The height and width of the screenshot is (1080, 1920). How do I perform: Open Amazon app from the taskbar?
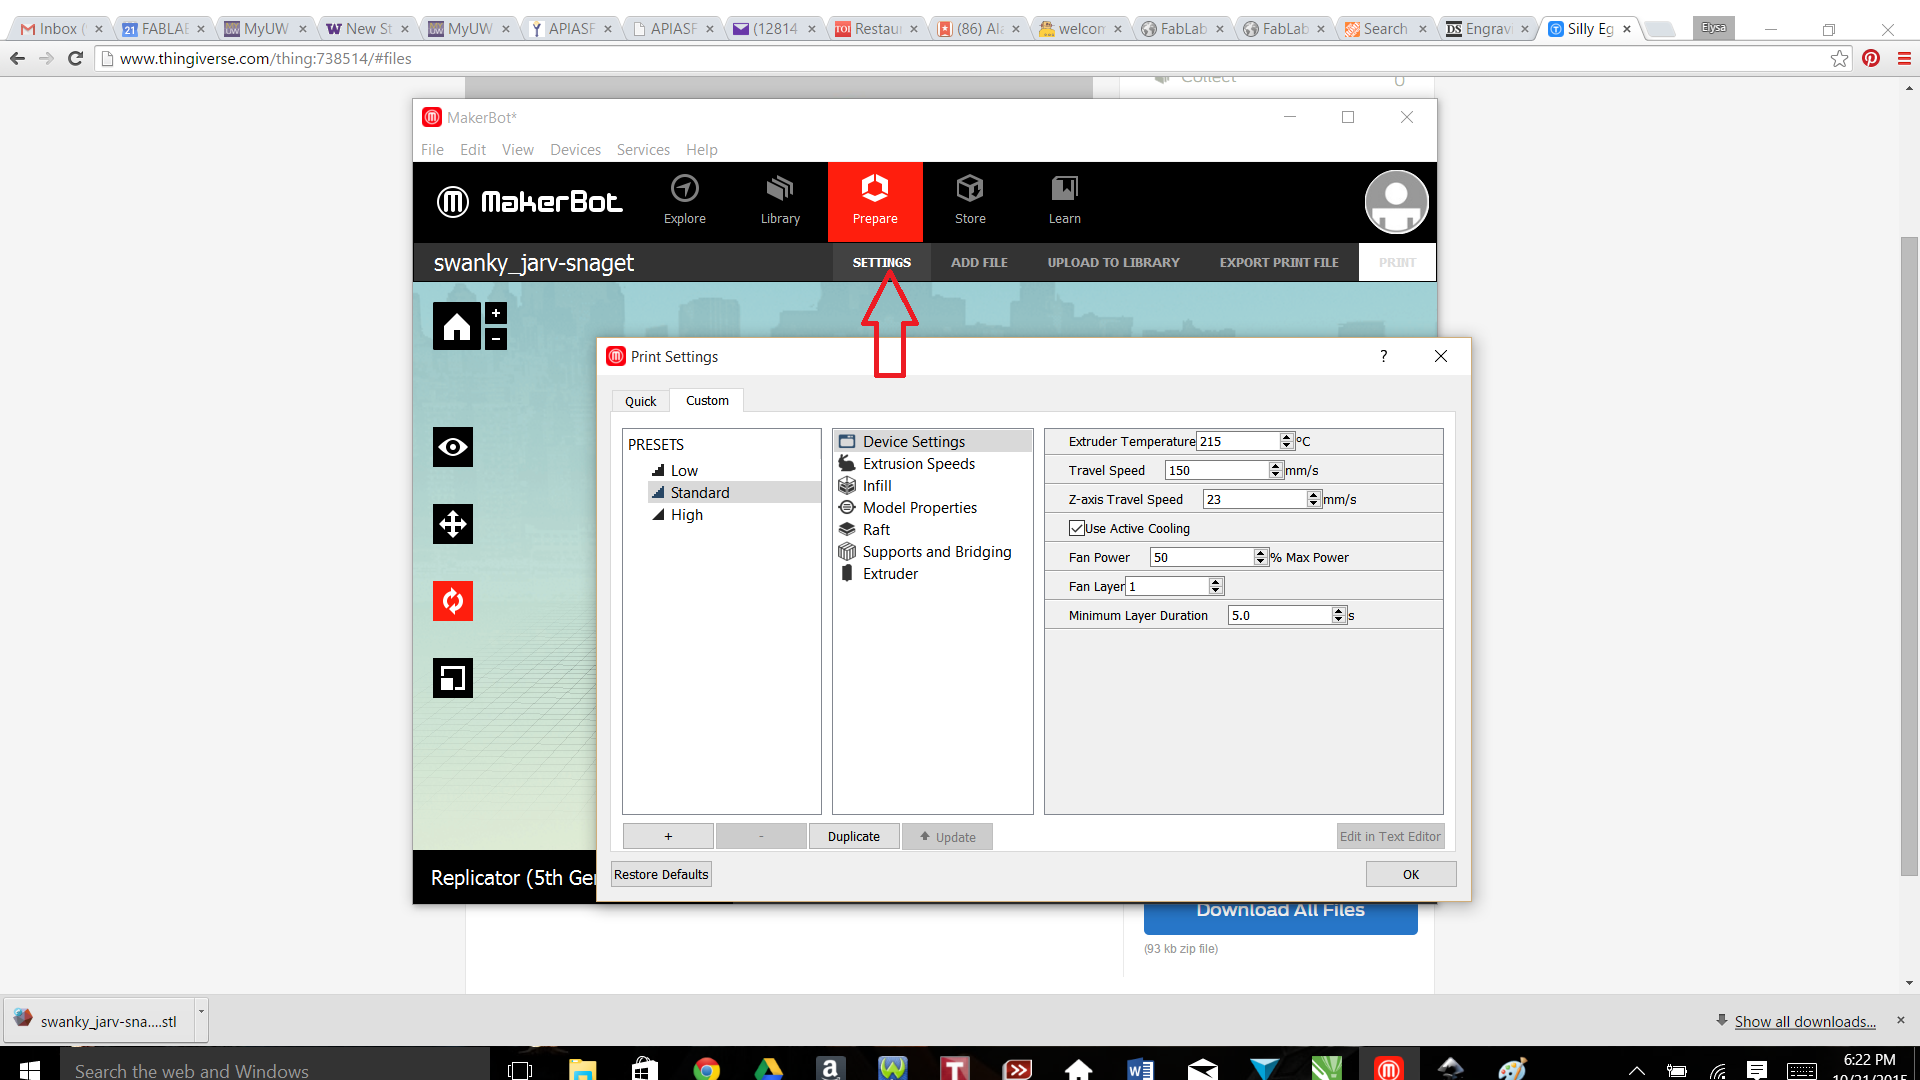830,1069
